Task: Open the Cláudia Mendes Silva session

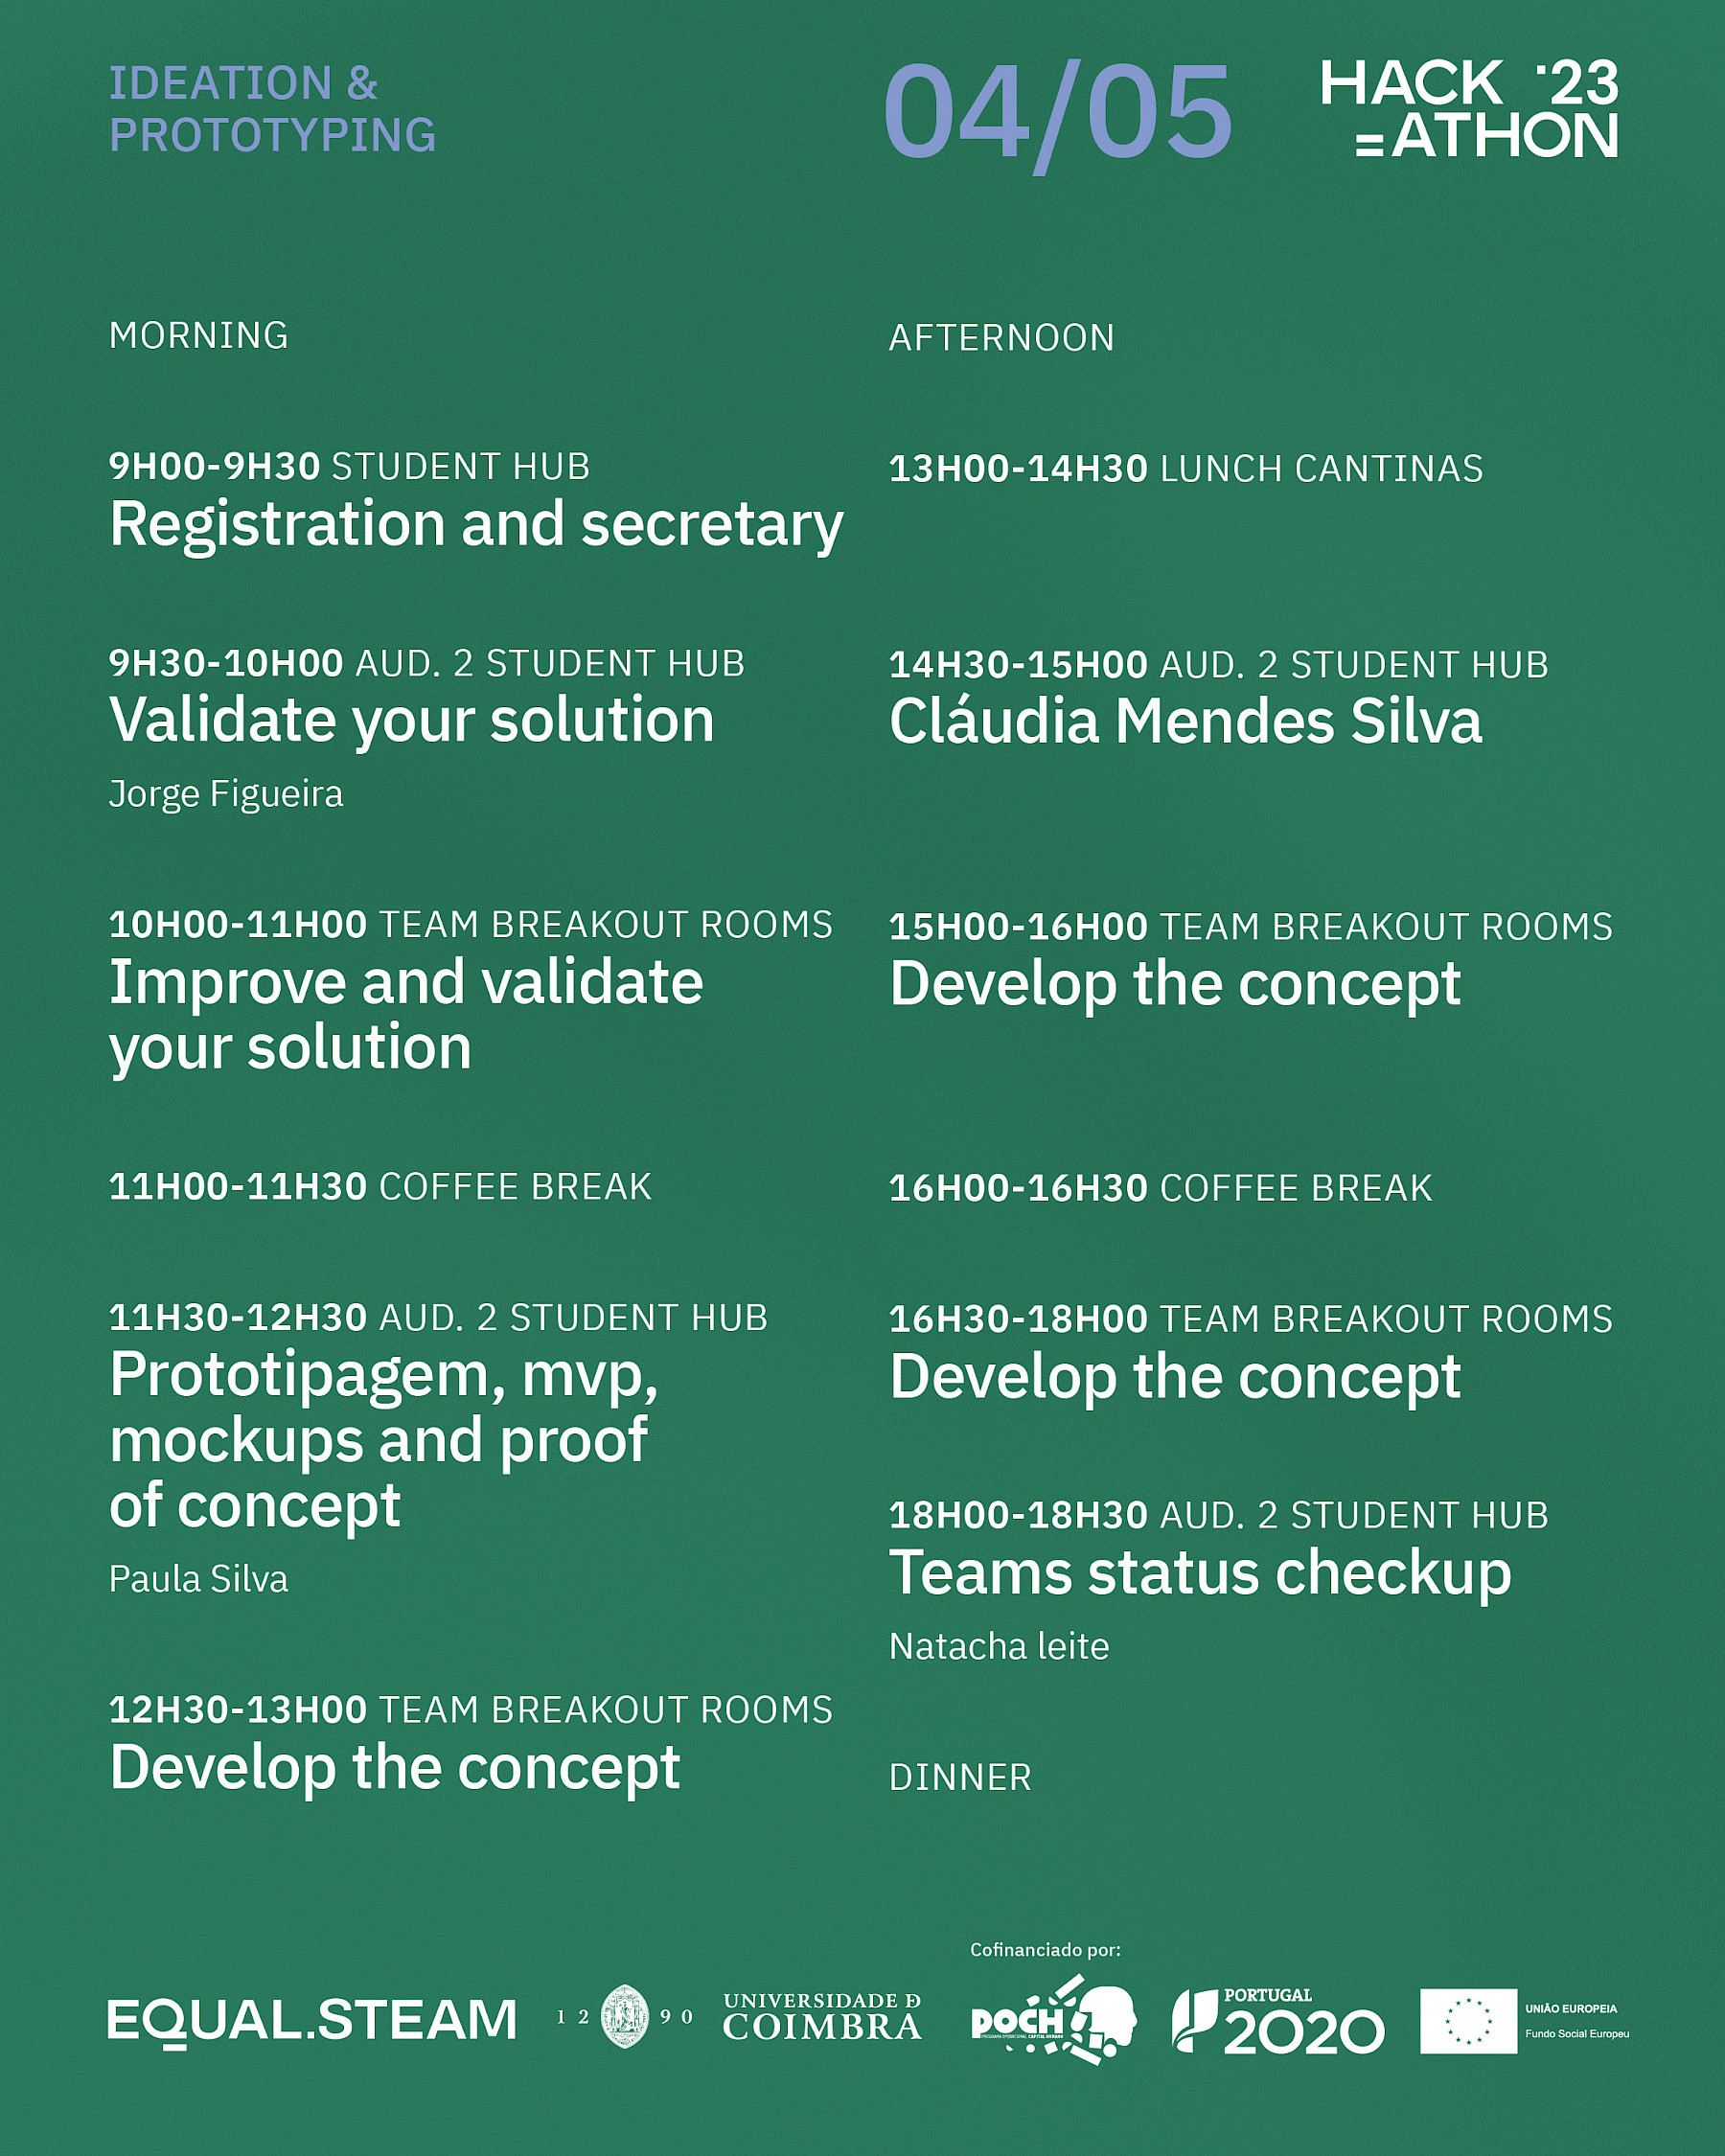Action: click(1185, 721)
